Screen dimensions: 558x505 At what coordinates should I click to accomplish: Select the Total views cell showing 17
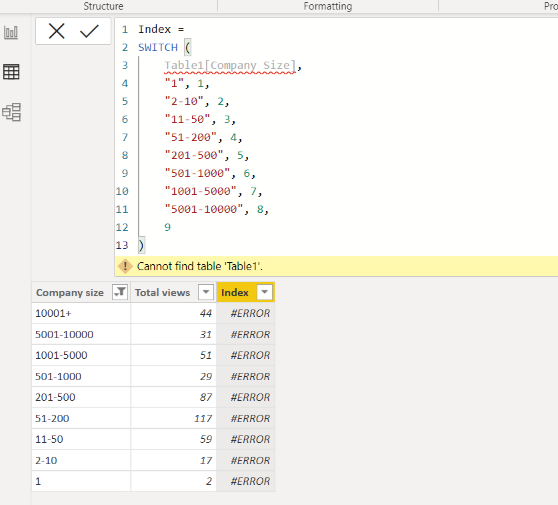pyautogui.click(x=174, y=460)
